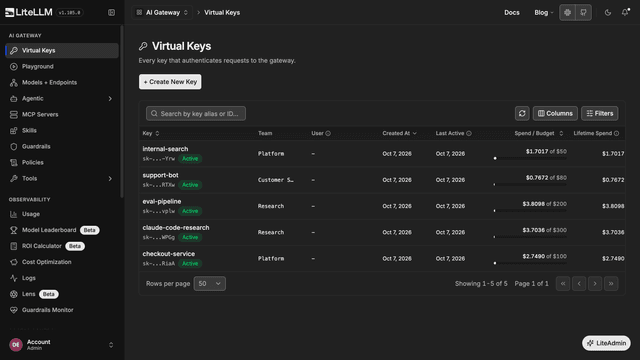
Task: Open the internal-search key
Action: pyautogui.click(x=165, y=149)
